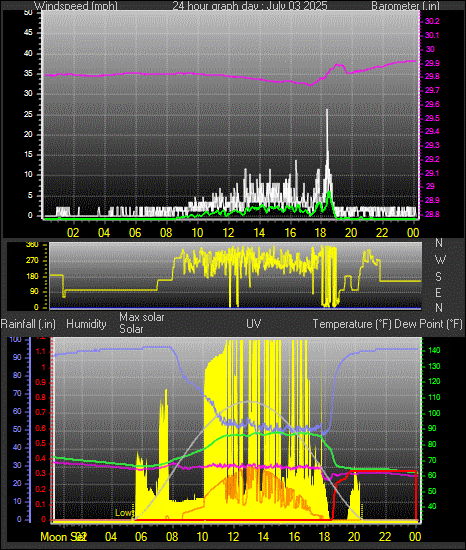Click the Dew Point (°F) legend label
The width and height of the screenshot is (466, 550).
click(428, 324)
